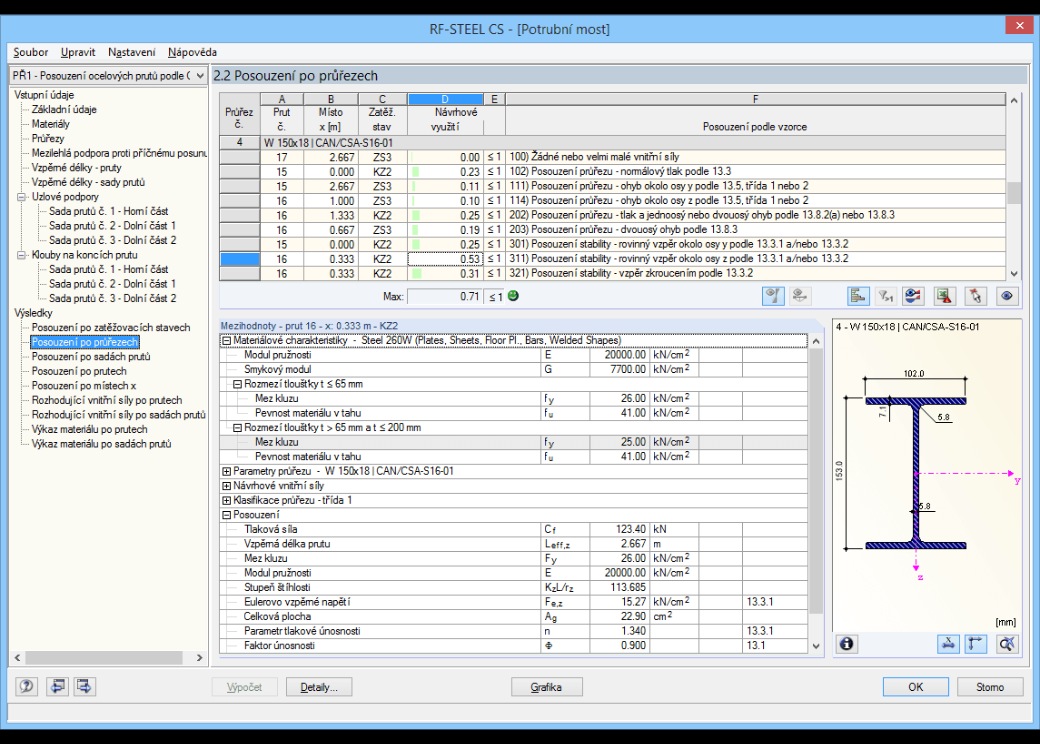Click the Tlaková síla value 123.40

619,530
